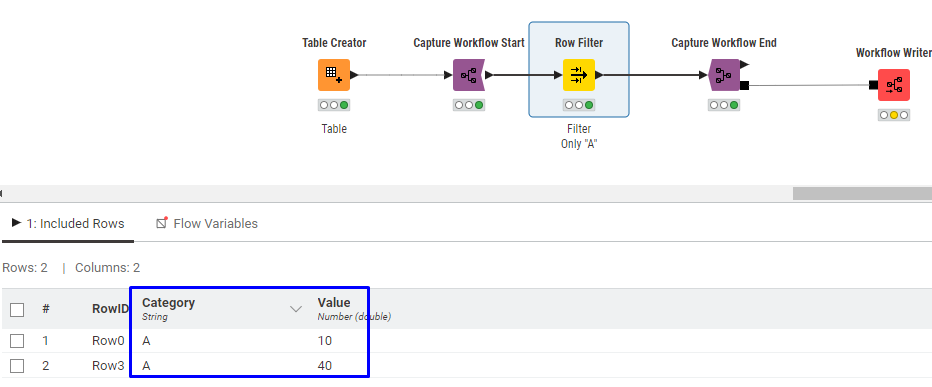932x387 pixels.
Task: Click the purple Capture Workflow End node
Action: pyautogui.click(x=723, y=75)
